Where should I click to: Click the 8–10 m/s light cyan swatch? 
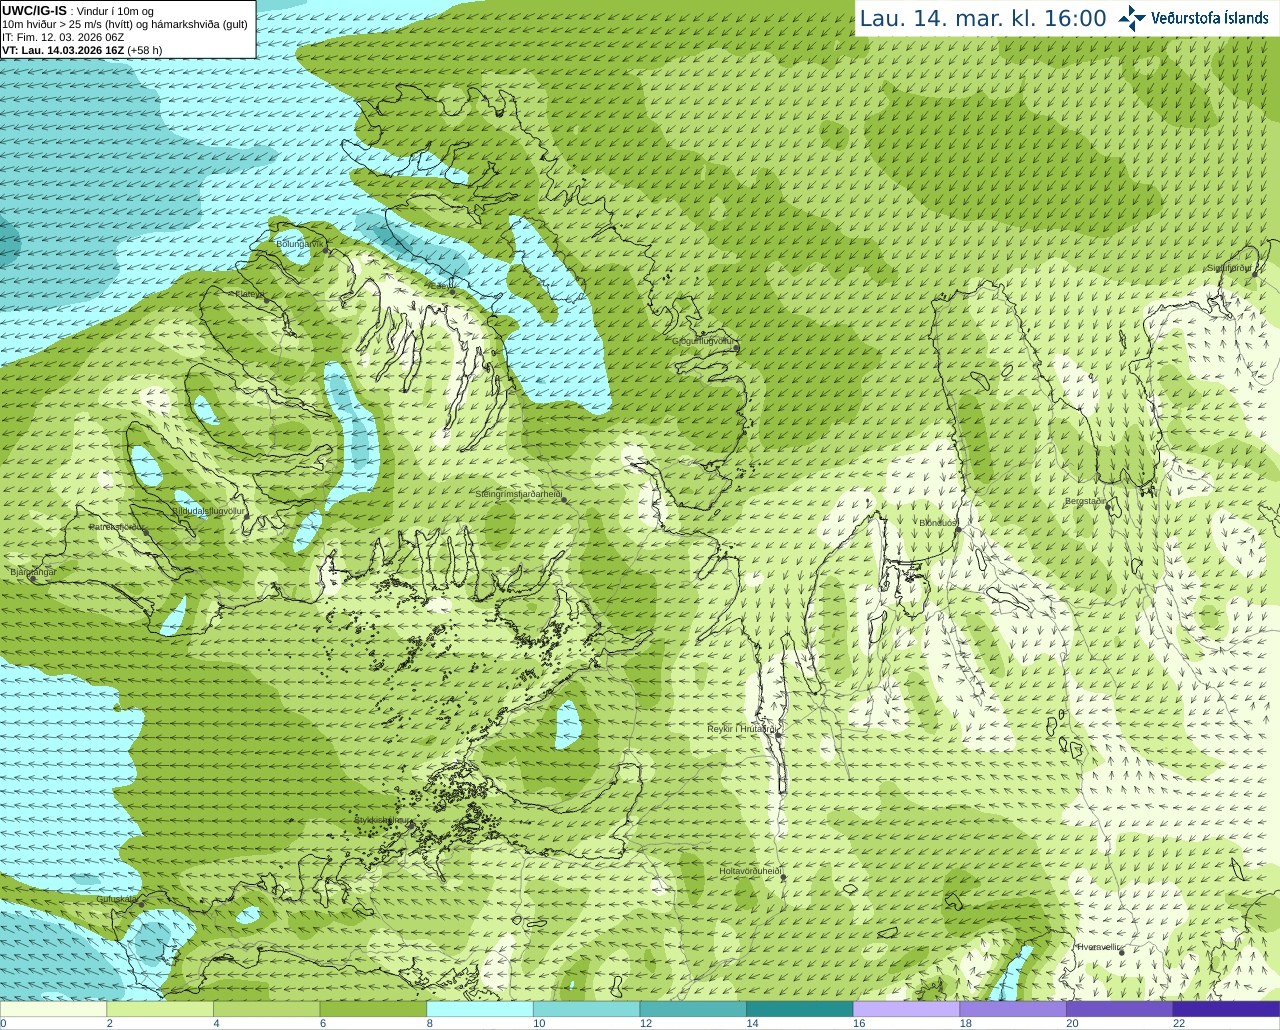point(480,1009)
